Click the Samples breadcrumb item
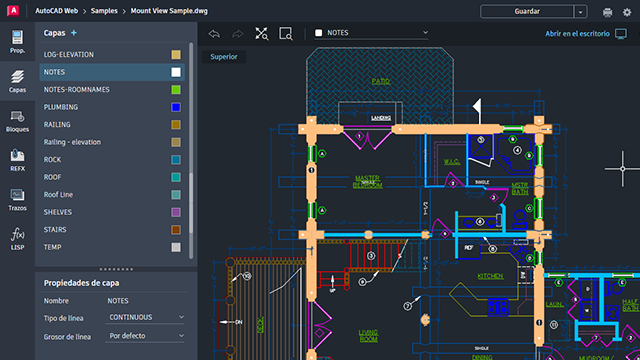Screen dimensions: 640x360 104,11
